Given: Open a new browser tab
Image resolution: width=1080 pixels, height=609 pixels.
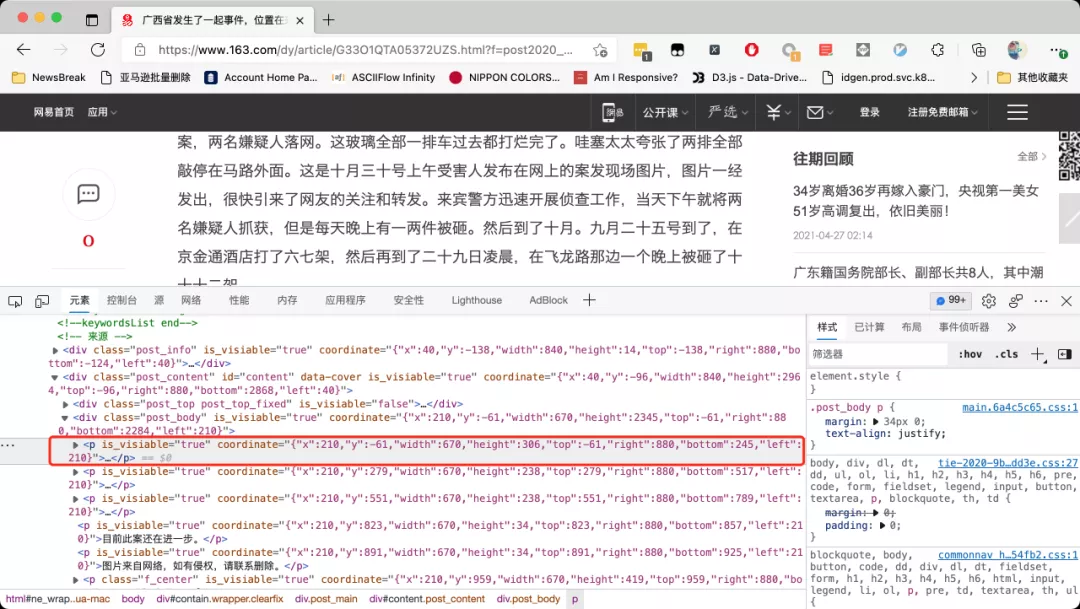Looking at the screenshot, I should [x=329, y=20].
